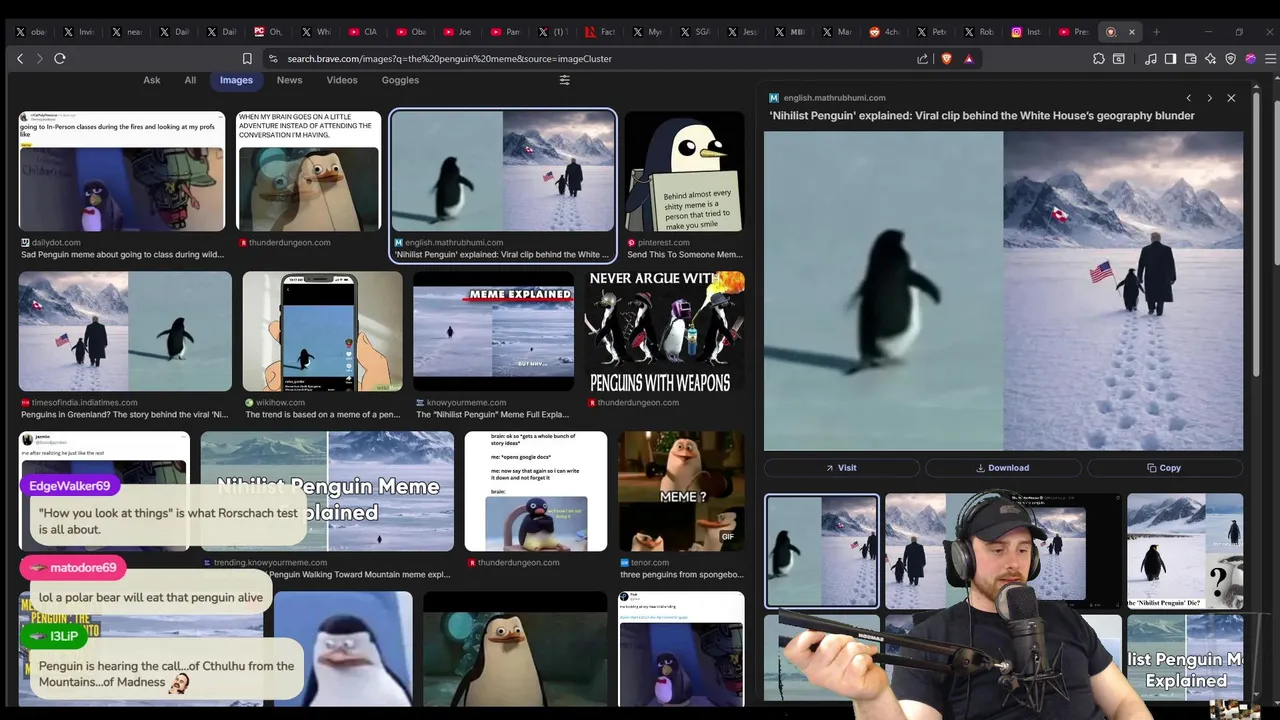Select the All search category

coord(190,80)
